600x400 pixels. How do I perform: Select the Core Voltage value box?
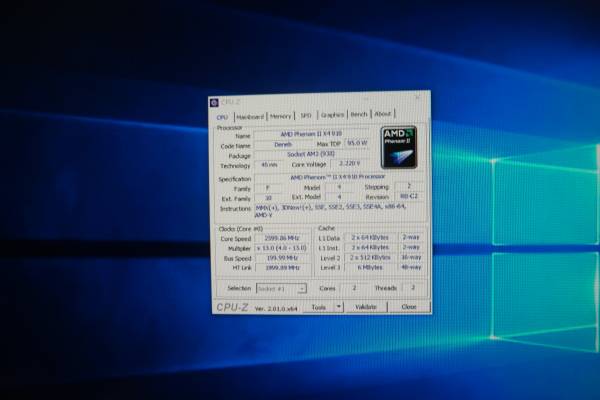[349, 164]
